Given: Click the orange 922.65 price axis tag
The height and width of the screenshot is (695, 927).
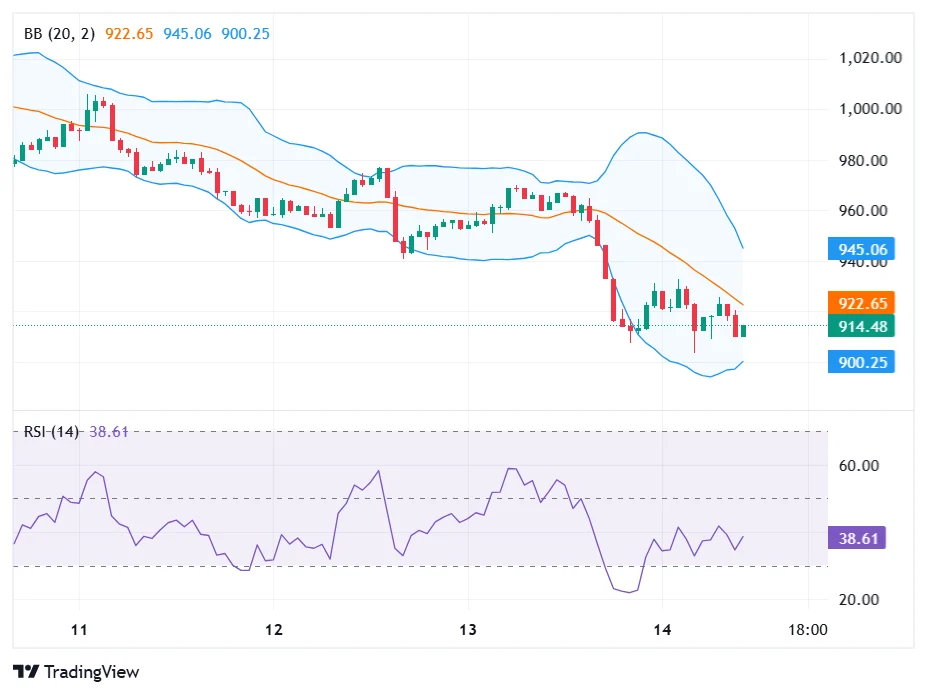Looking at the screenshot, I should (861, 303).
